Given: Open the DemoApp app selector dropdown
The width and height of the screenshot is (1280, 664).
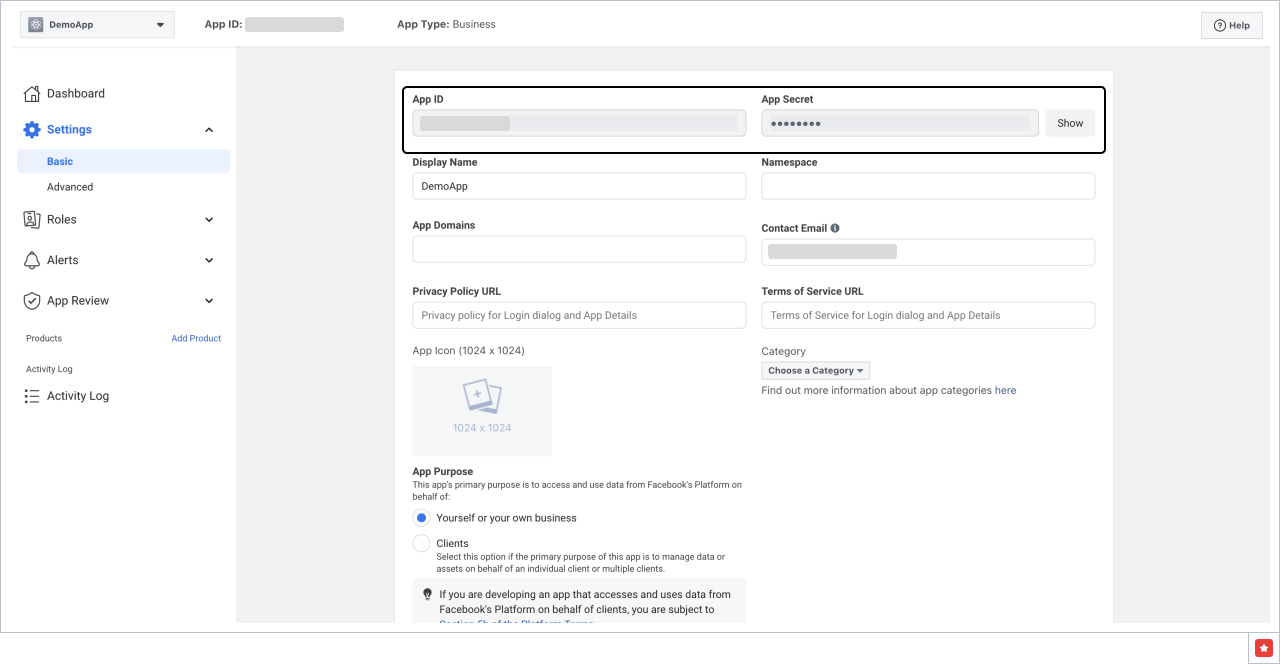Looking at the screenshot, I should pyautogui.click(x=96, y=24).
